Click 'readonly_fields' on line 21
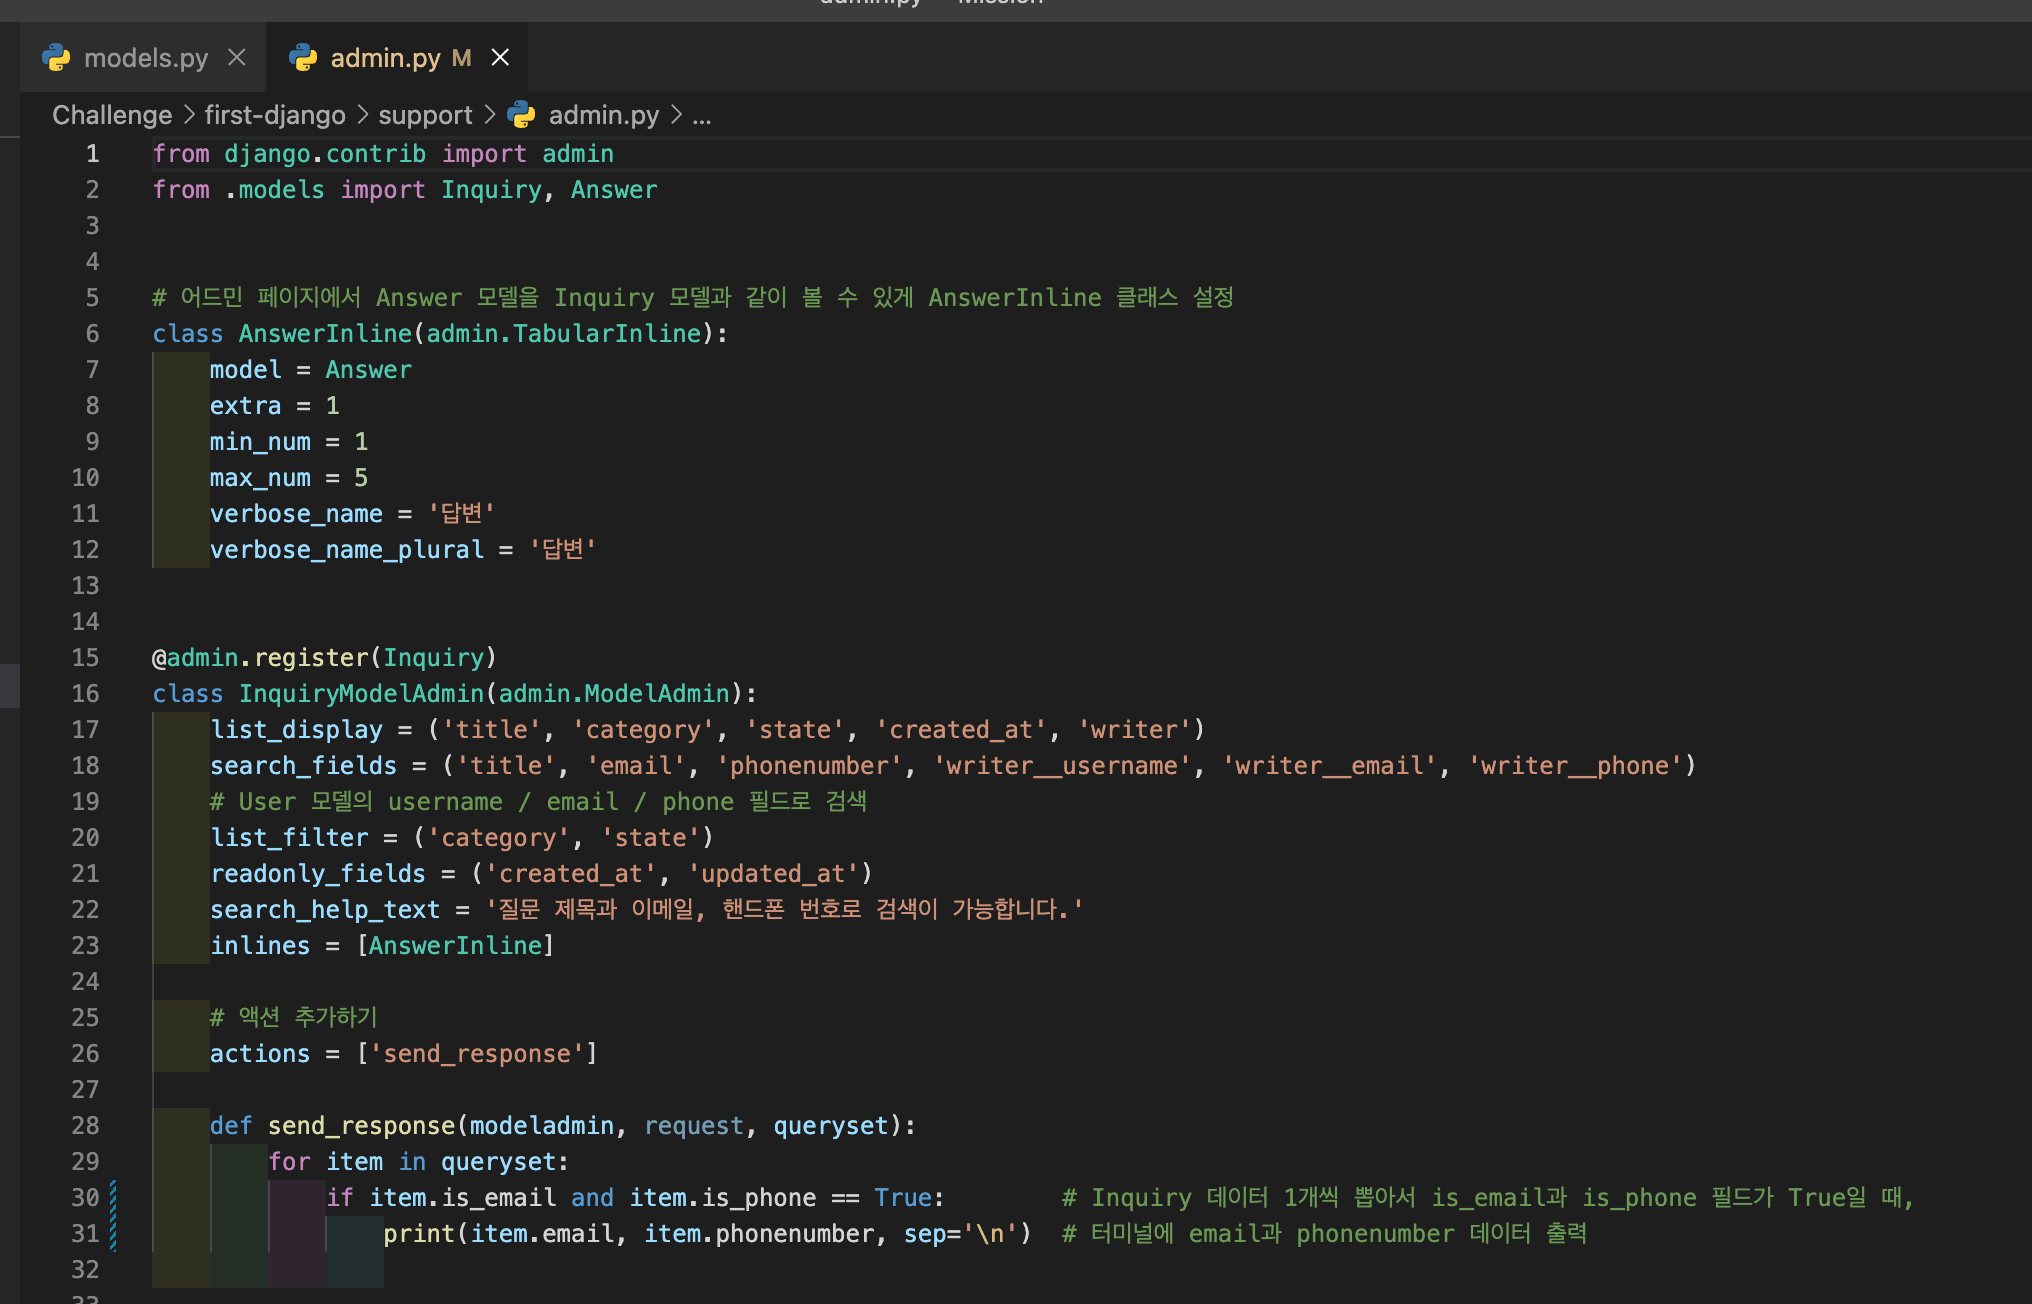Screen dimensions: 2032x1304 [x=318, y=874]
